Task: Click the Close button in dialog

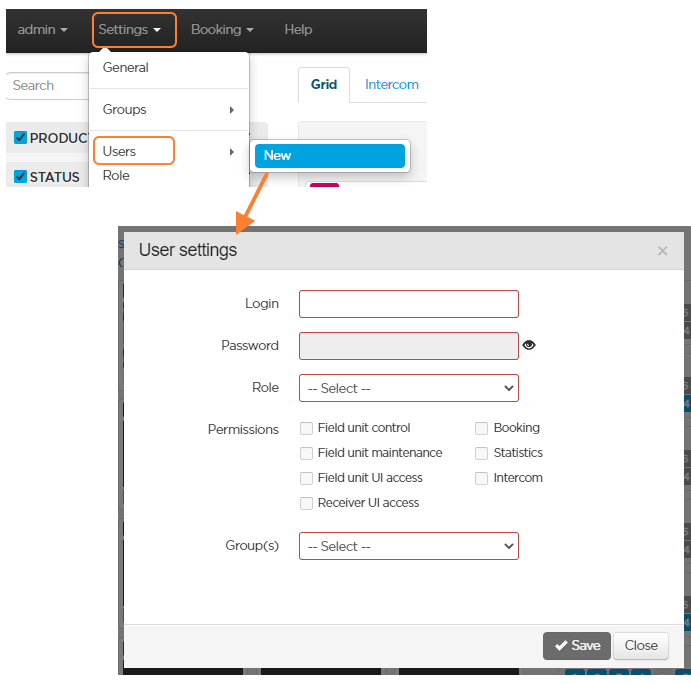Action: click(x=641, y=646)
